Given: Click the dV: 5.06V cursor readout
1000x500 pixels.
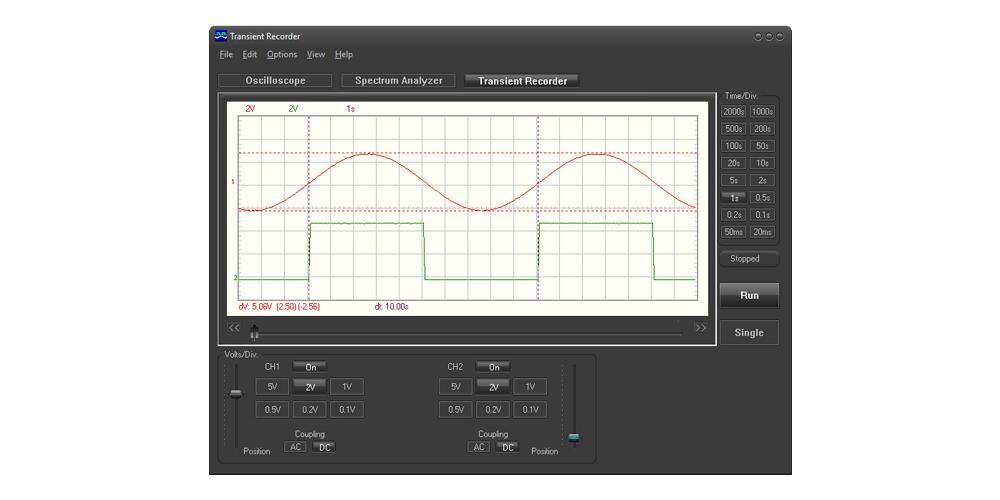Looking at the screenshot, I should (x=279, y=307).
